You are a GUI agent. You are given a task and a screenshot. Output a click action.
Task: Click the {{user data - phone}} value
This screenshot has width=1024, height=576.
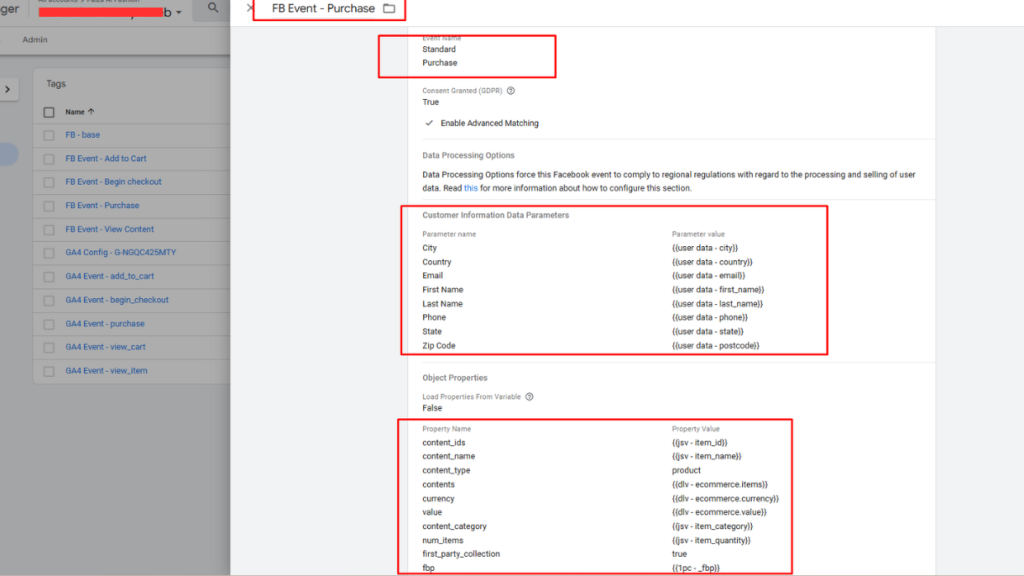click(710, 317)
